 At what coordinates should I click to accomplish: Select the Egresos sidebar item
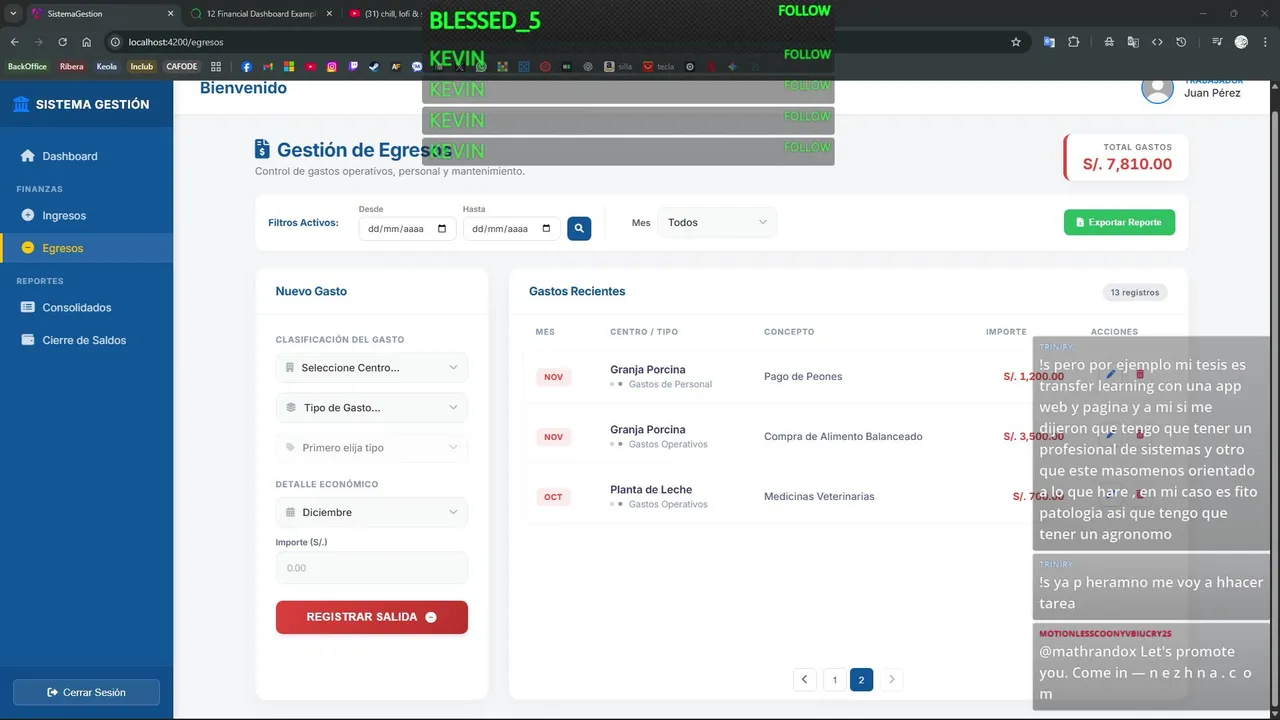point(86,248)
